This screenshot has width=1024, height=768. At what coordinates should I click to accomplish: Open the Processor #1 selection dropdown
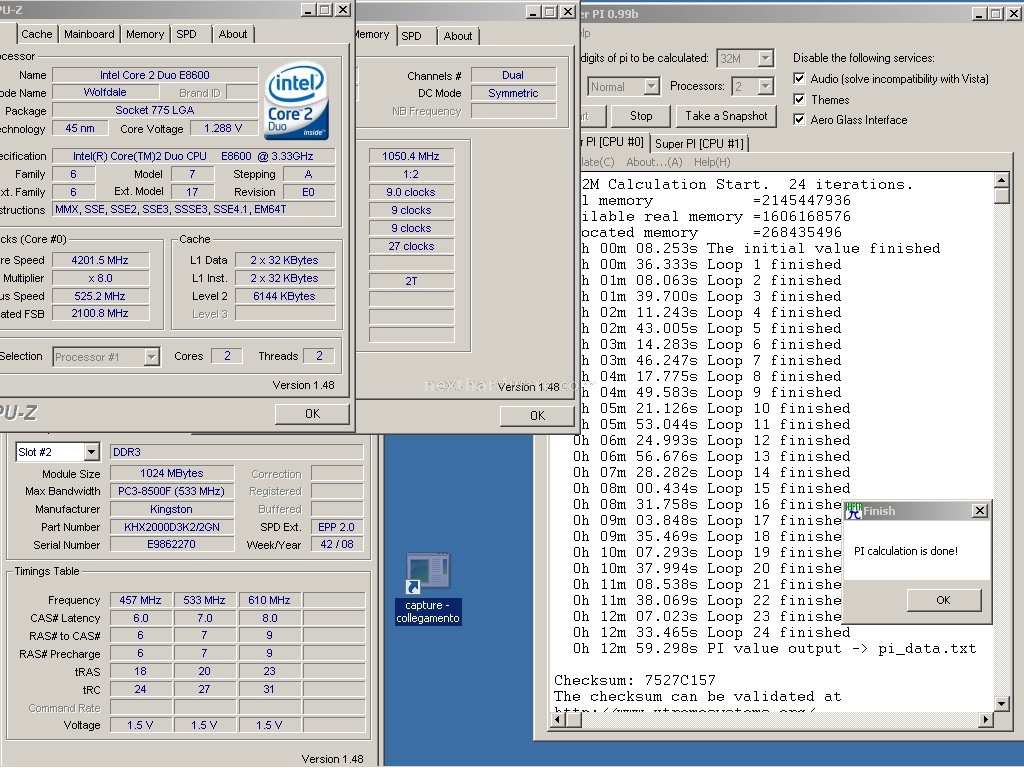(152, 357)
